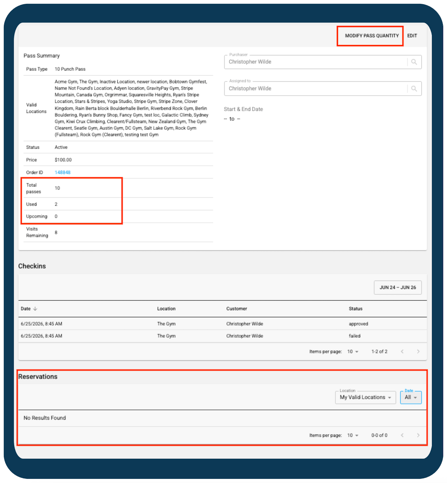447x483 pixels.
Task: Click the Modify Pass Quantity button
Action: pos(372,36)
